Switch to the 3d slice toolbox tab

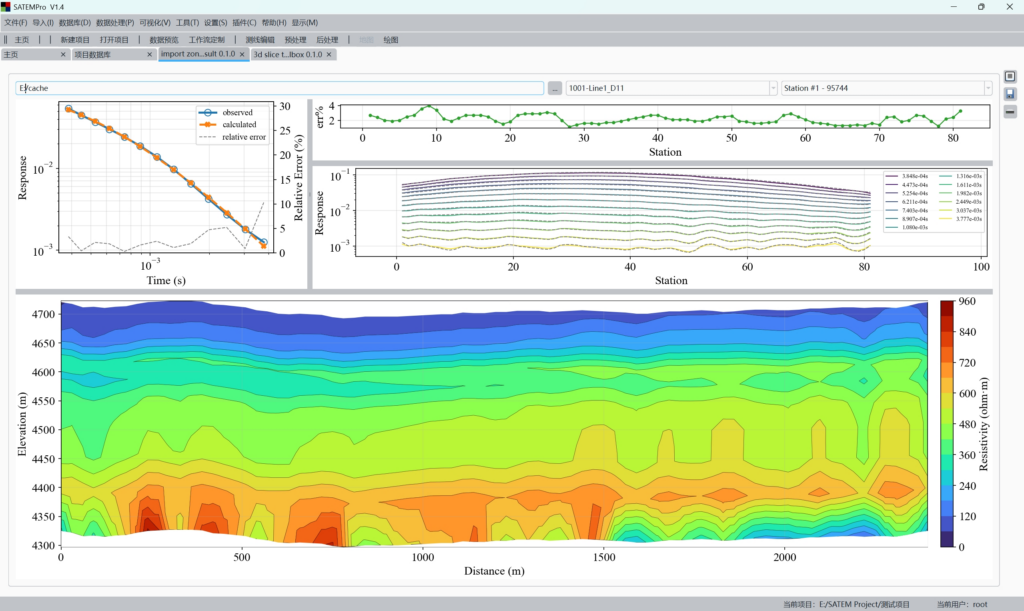(287, 54)
